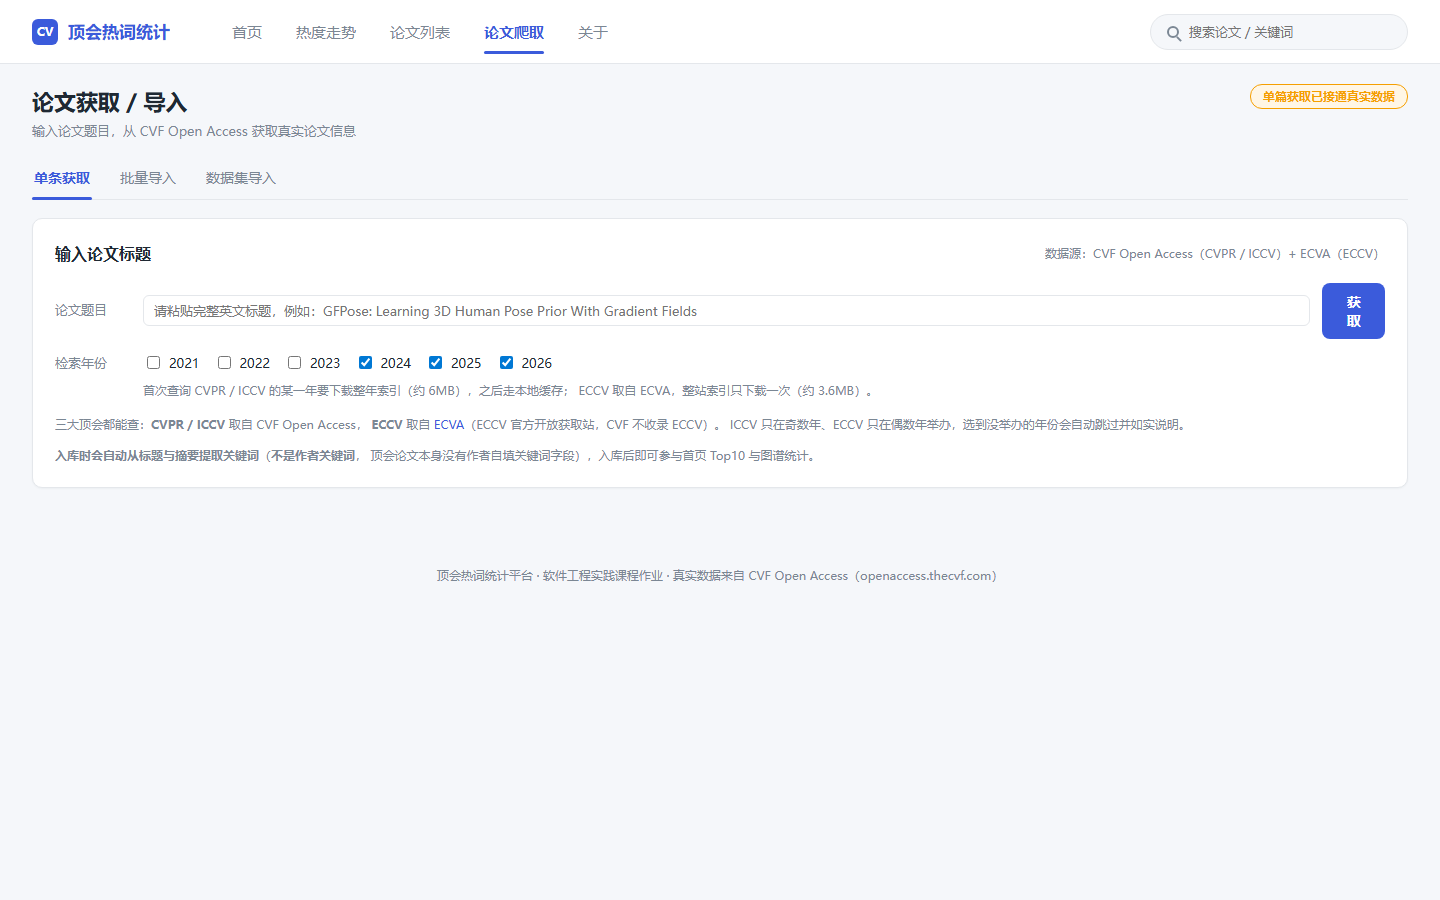Enable the 2021 year checkbox
The image size is (1440, 900).
pyautogui.click(x=154, y=363)
